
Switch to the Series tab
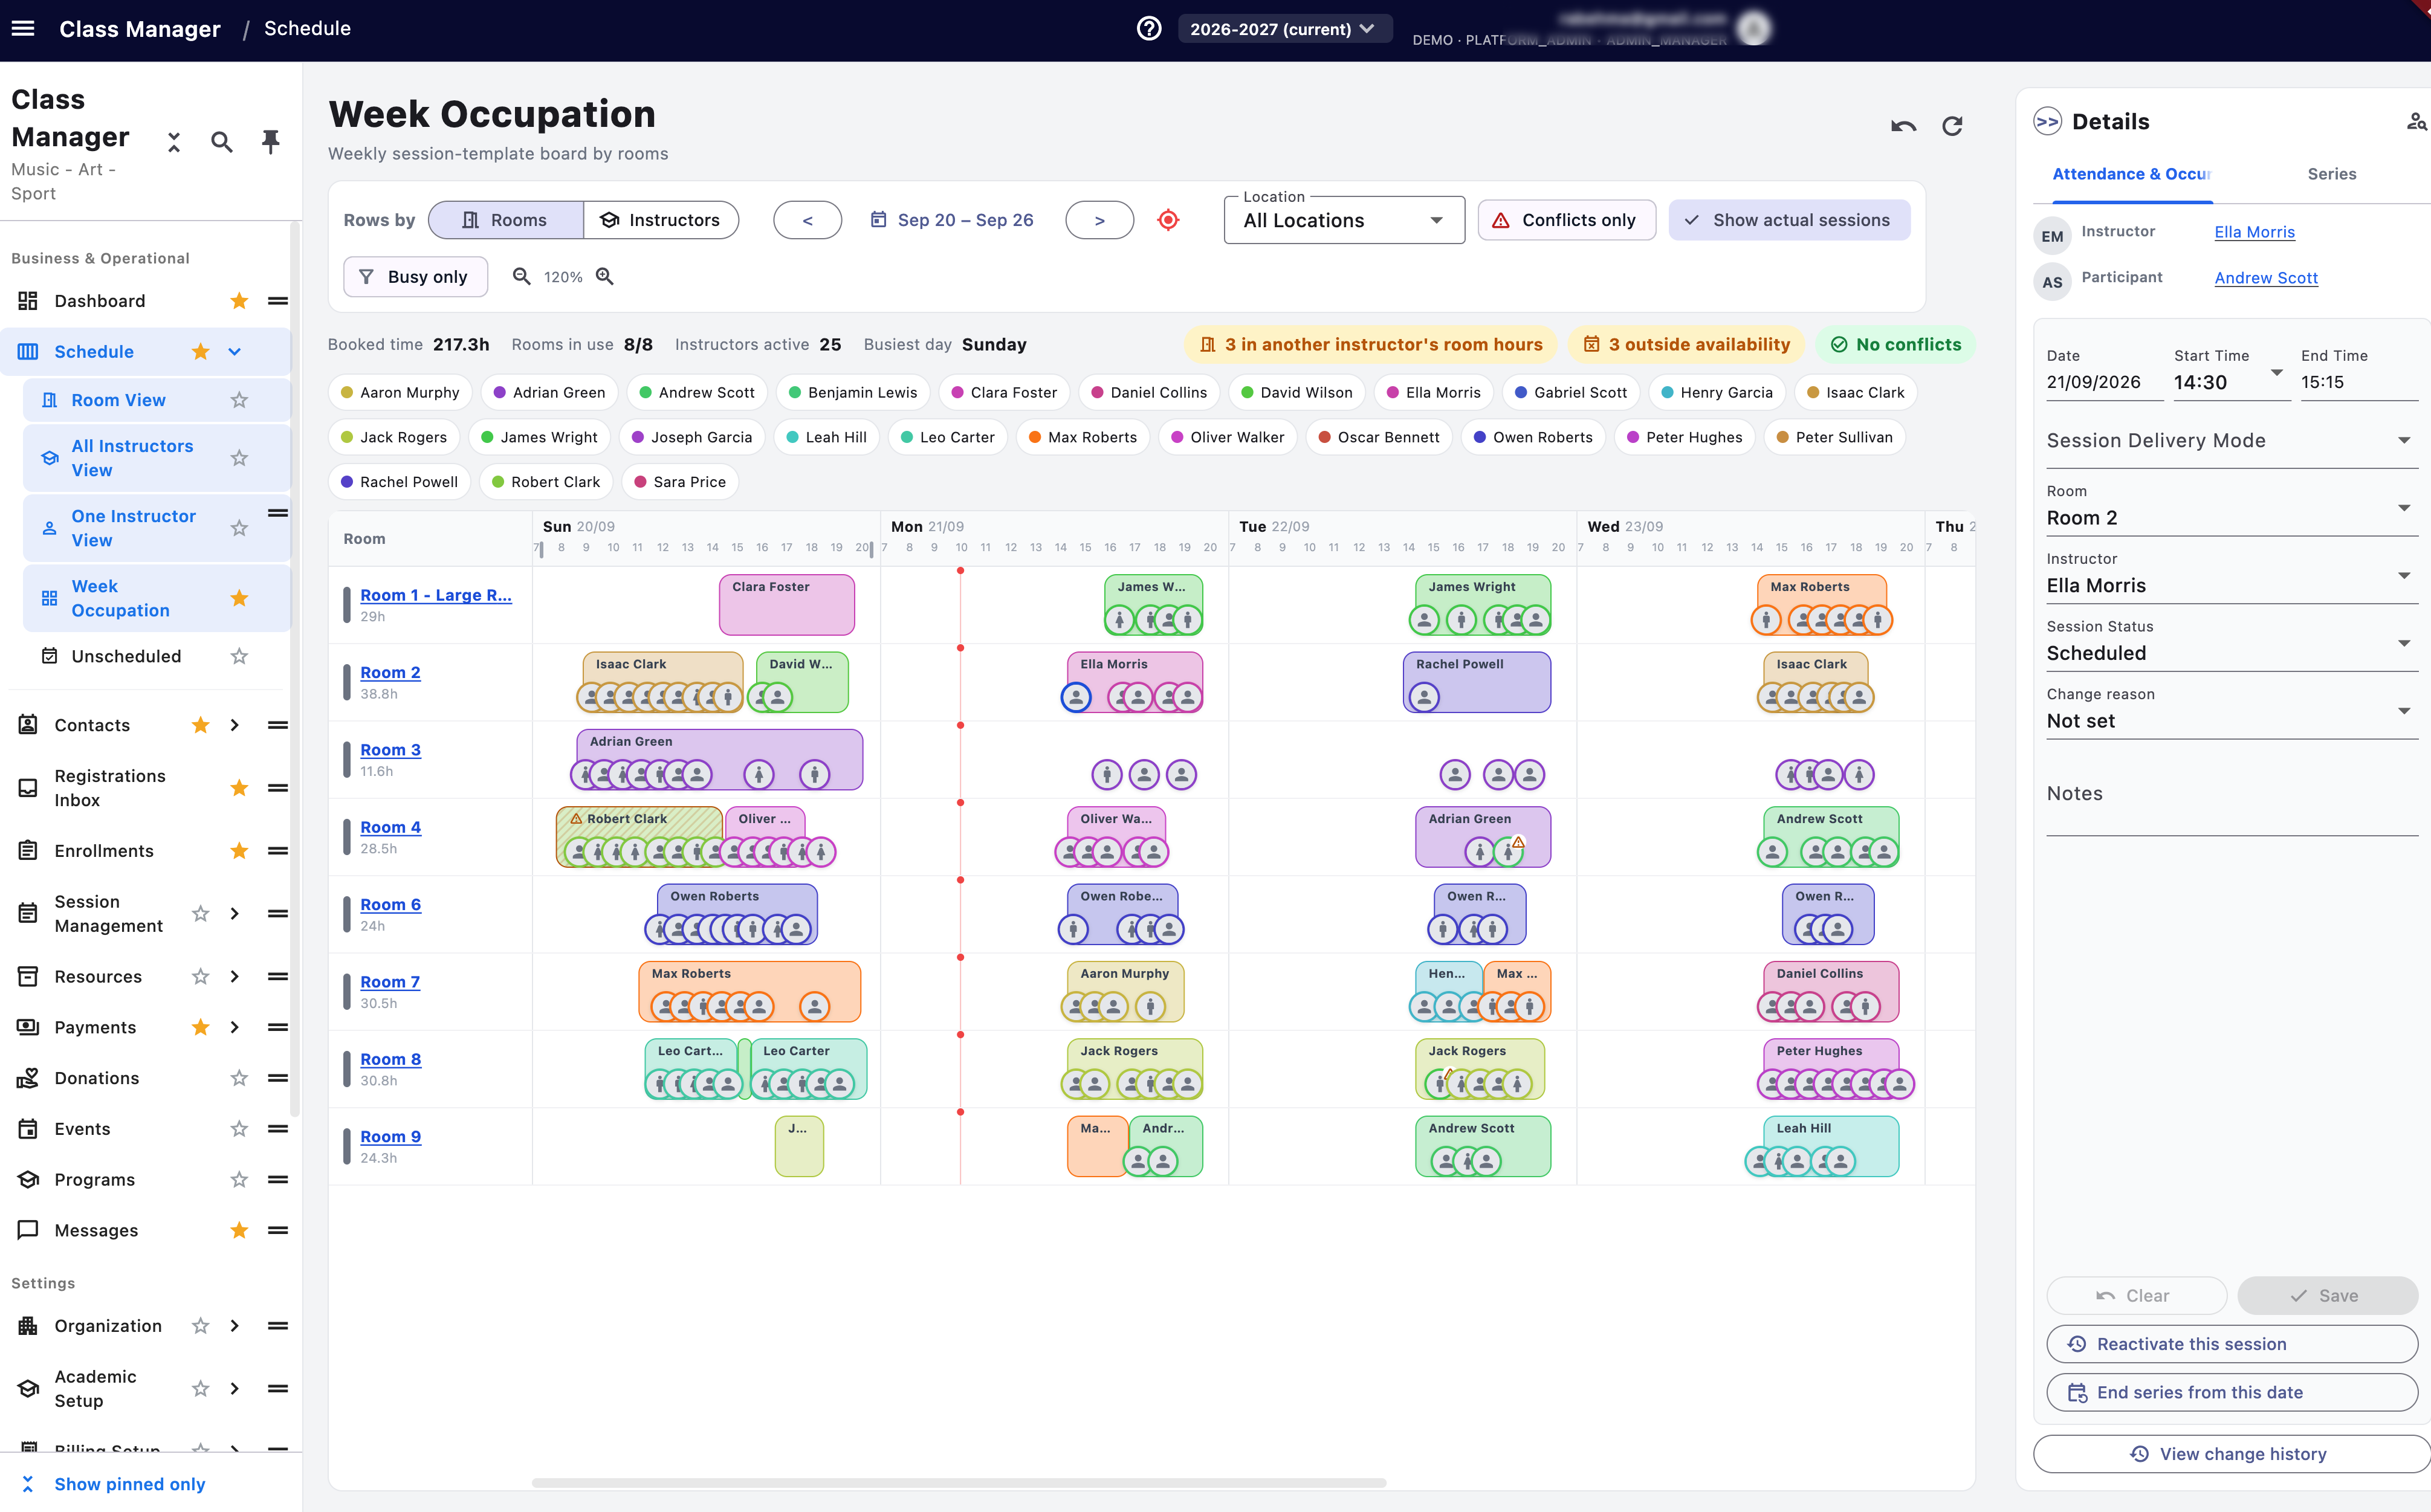[x=2331, y=174]
